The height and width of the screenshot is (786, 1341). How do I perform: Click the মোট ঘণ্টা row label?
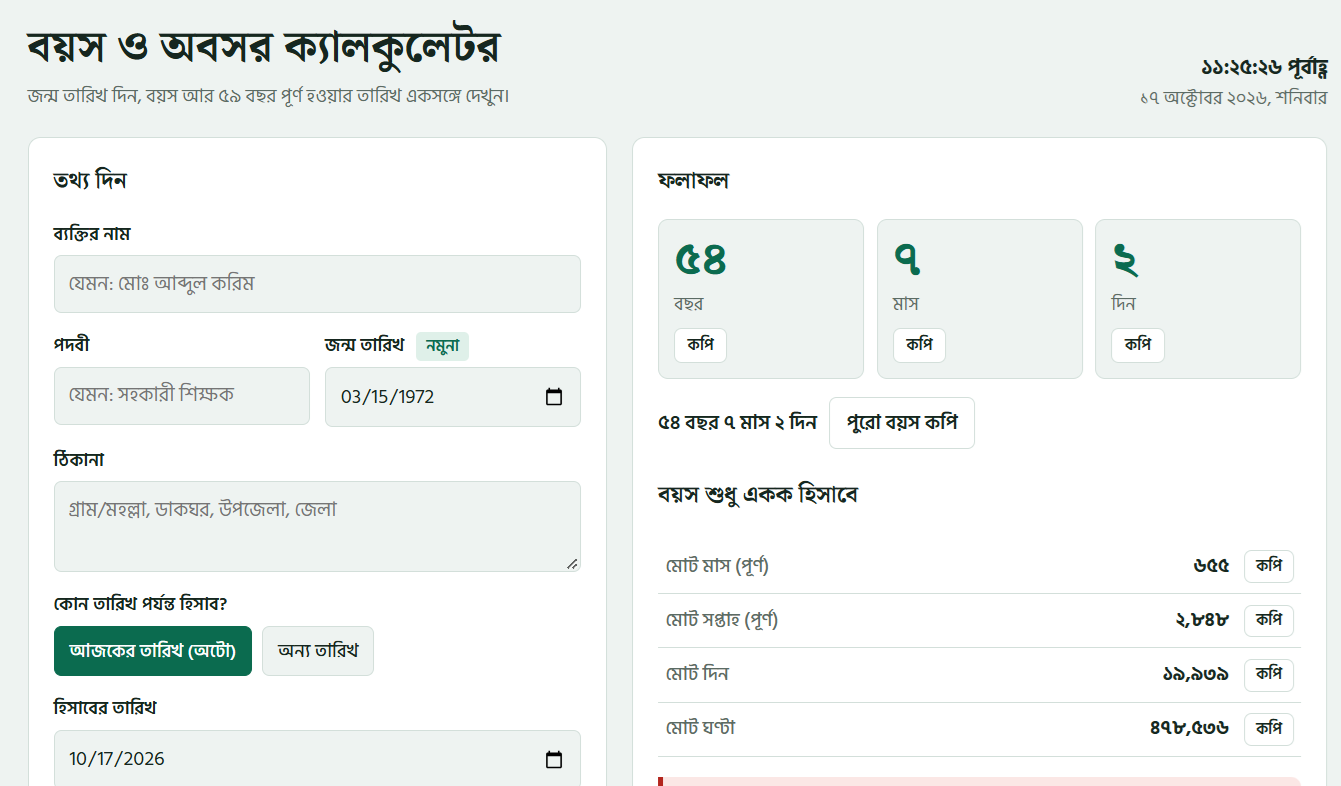coord(700,729)
